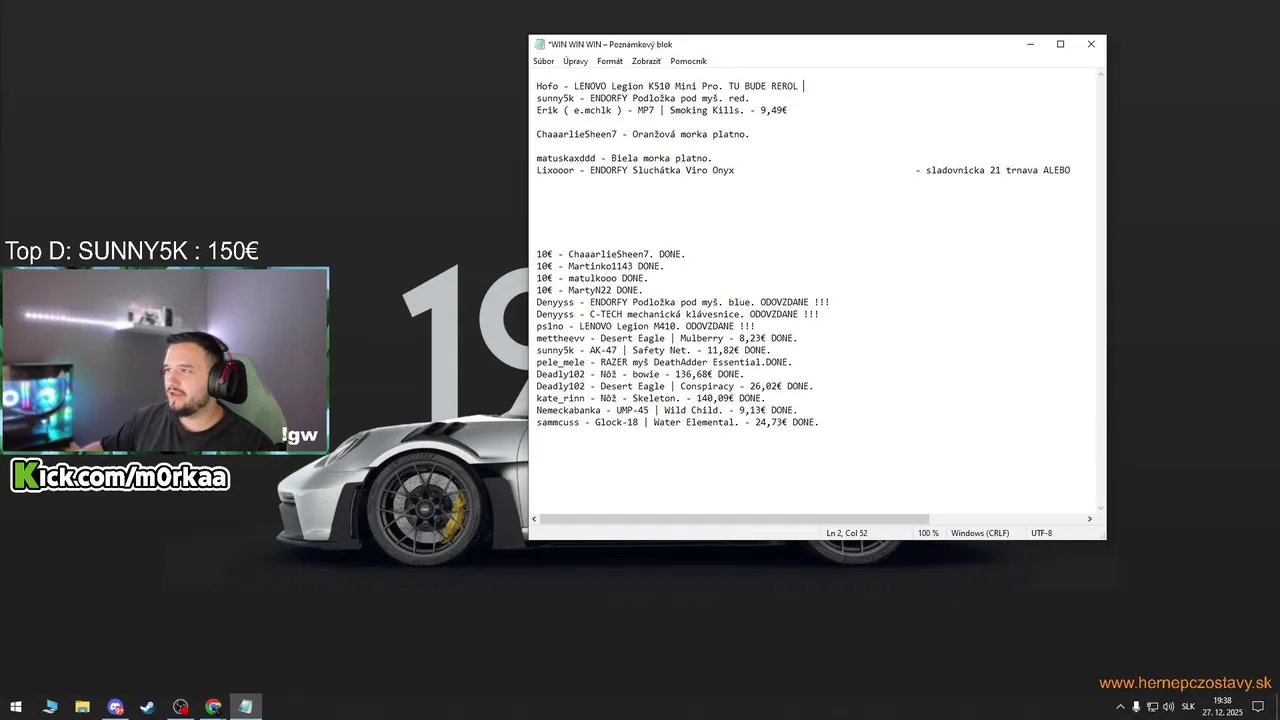Click the 'Windows (CRLF)' status entry
Viewport: 1280px width, 720px height.
pos(980,533)
